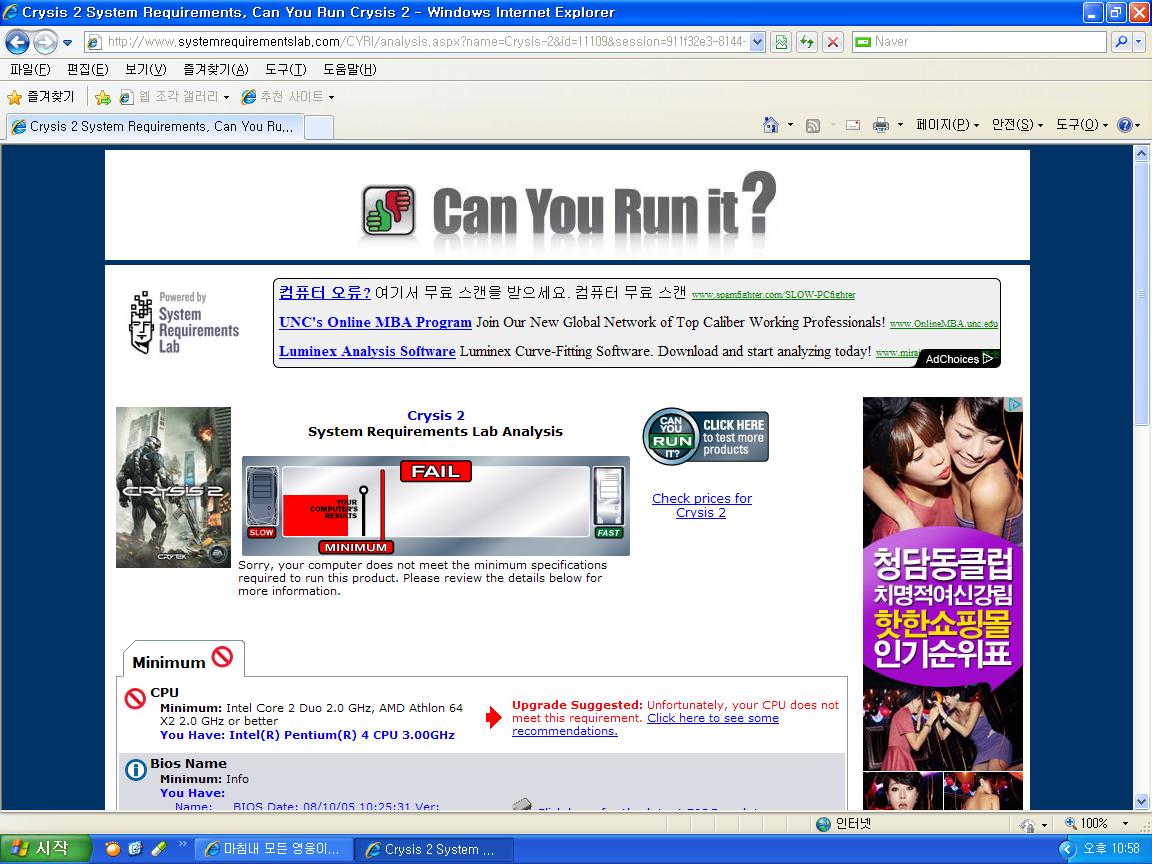Open the zoom level 100% dropdown

tap(1125, 824)
